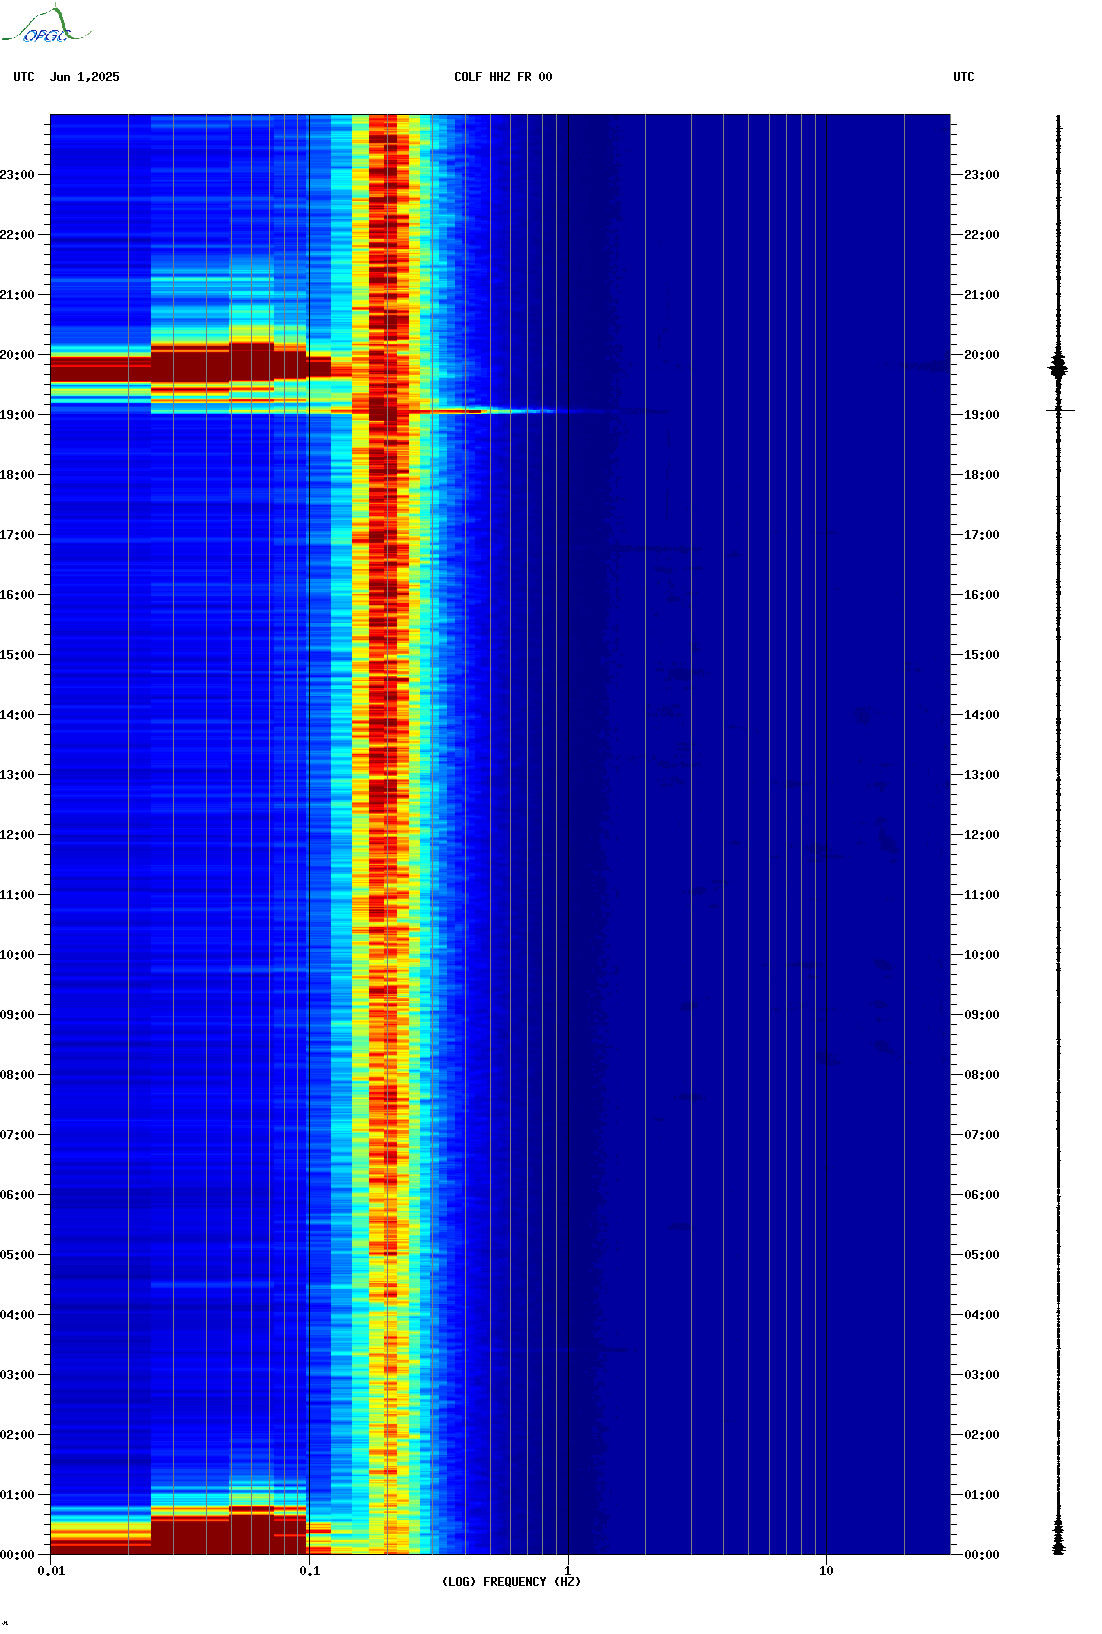Click the seismogram spike marker at 19:00
This screenshot has width=1102, height=1634.
[x=1060, y=410]
